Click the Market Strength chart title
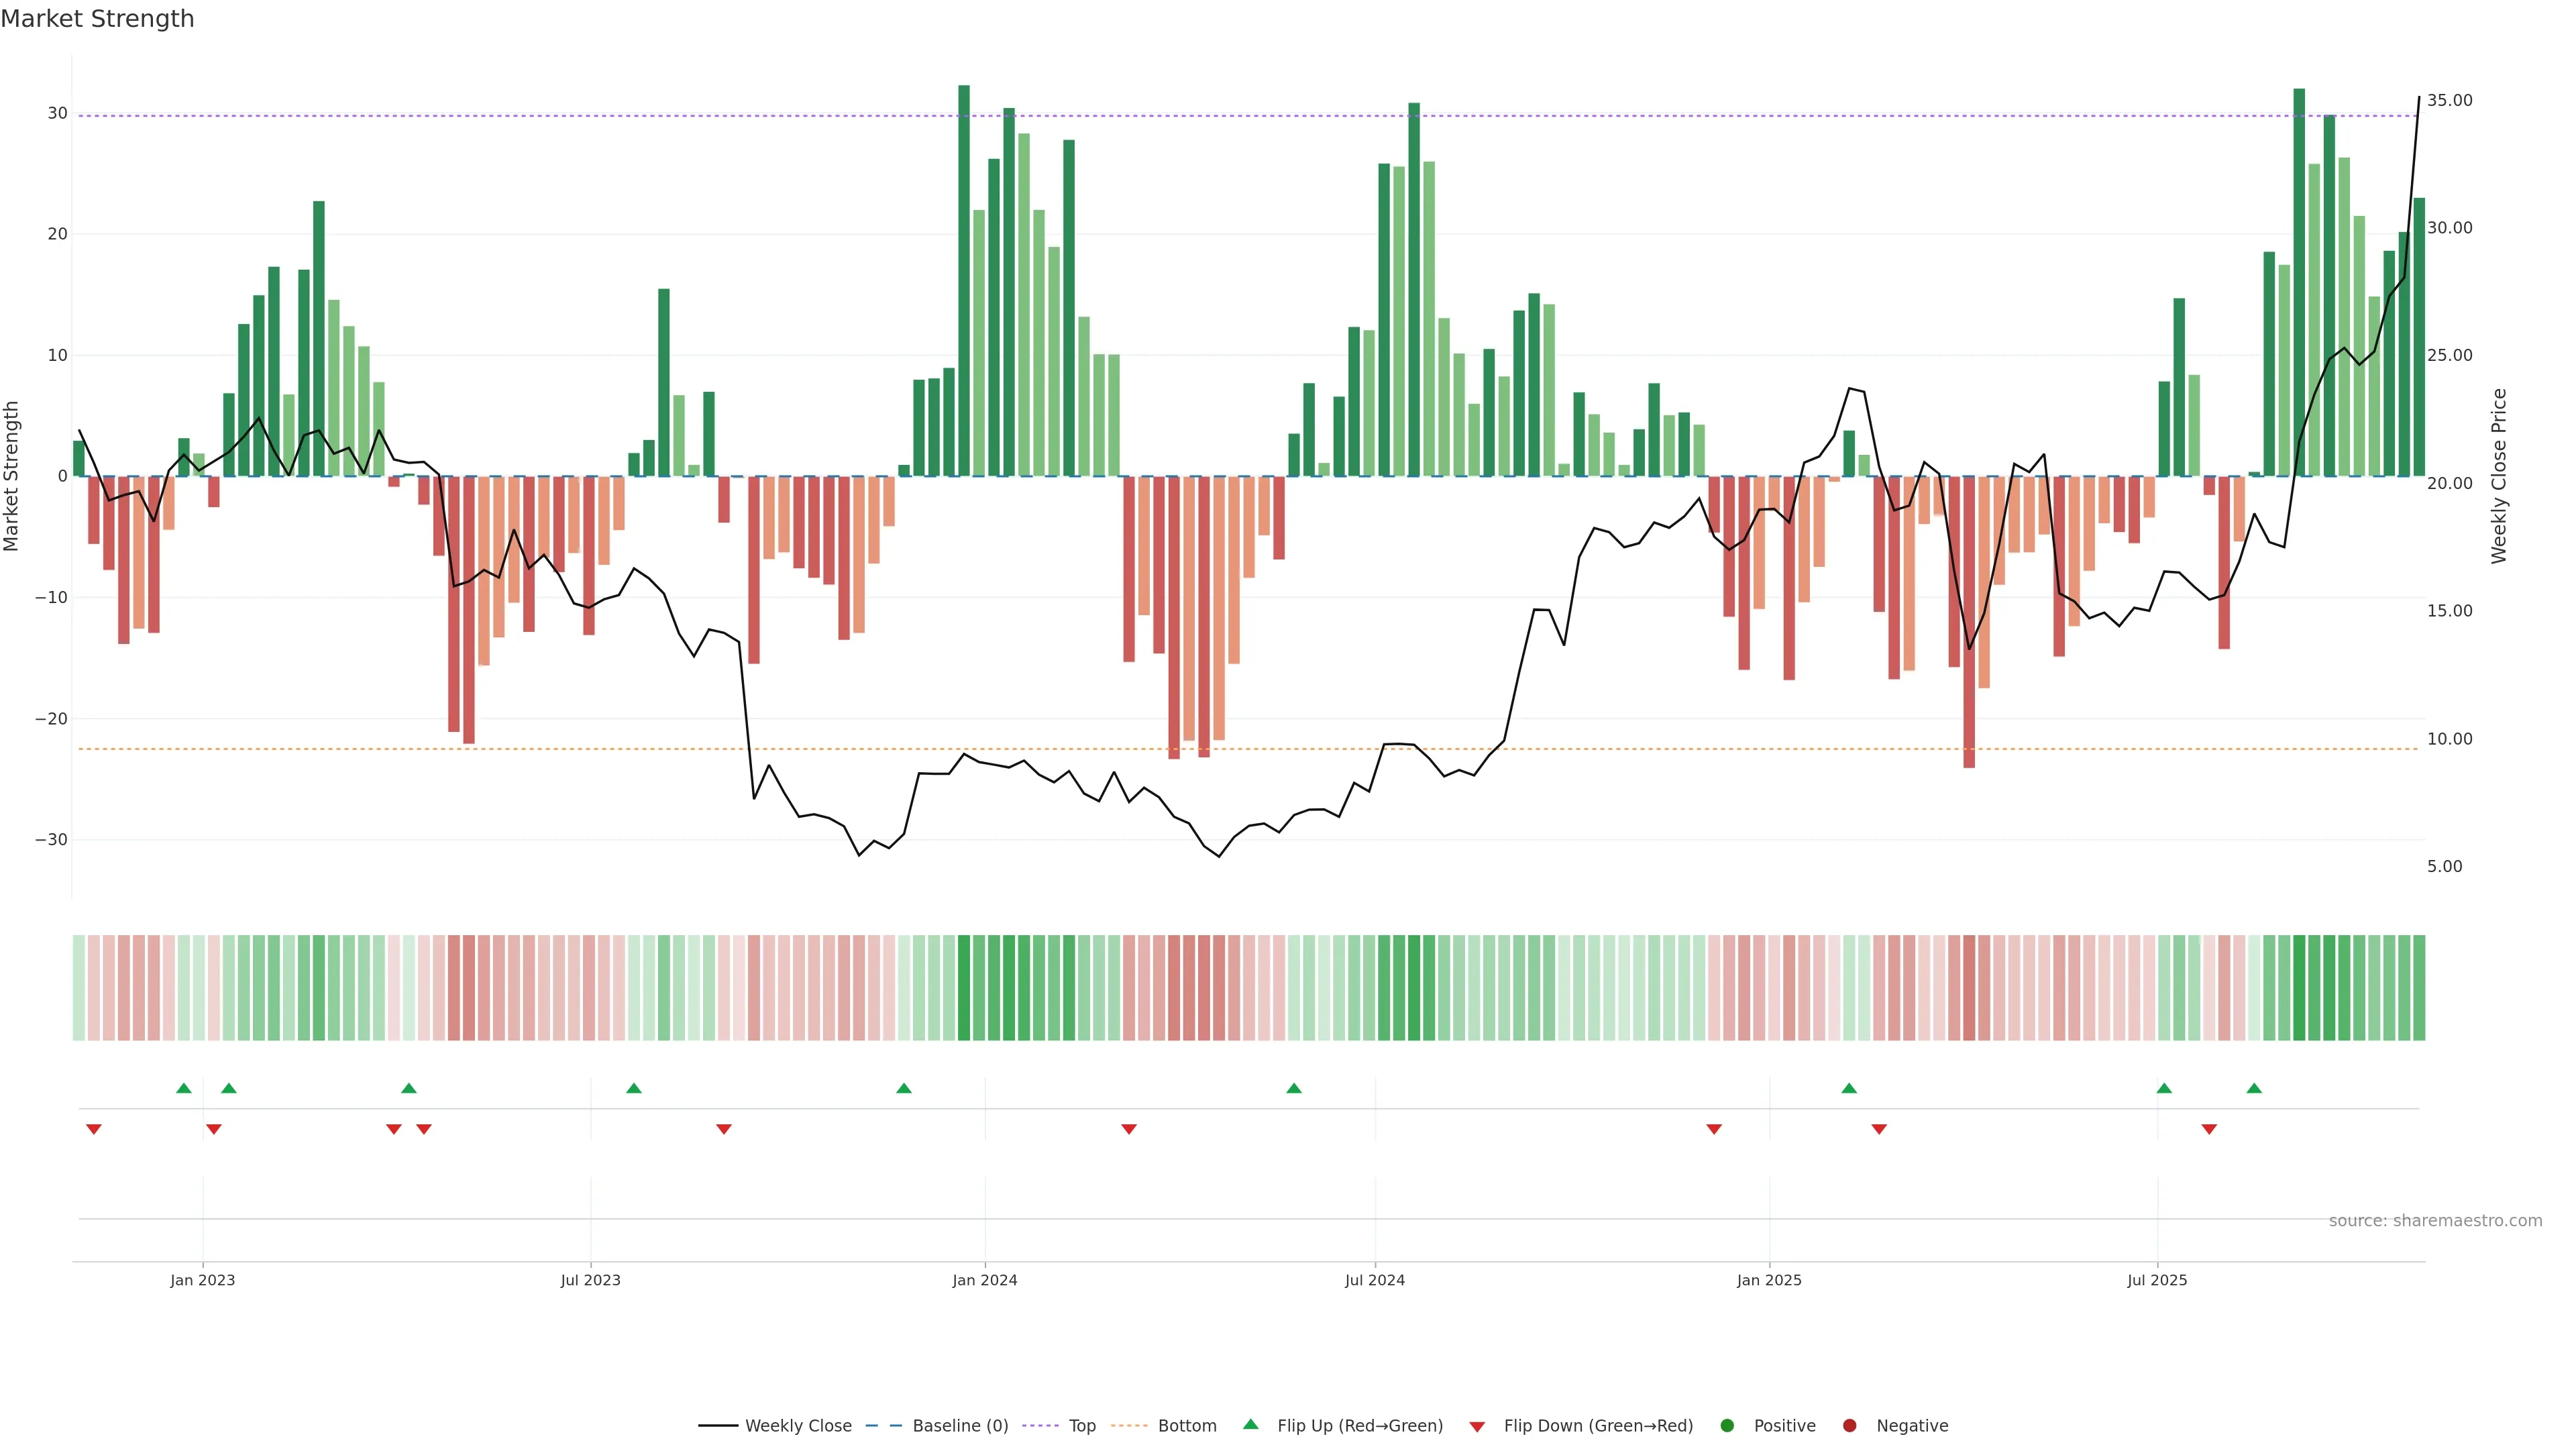Screen dimensions: 2576x1449 click(97, 19)
